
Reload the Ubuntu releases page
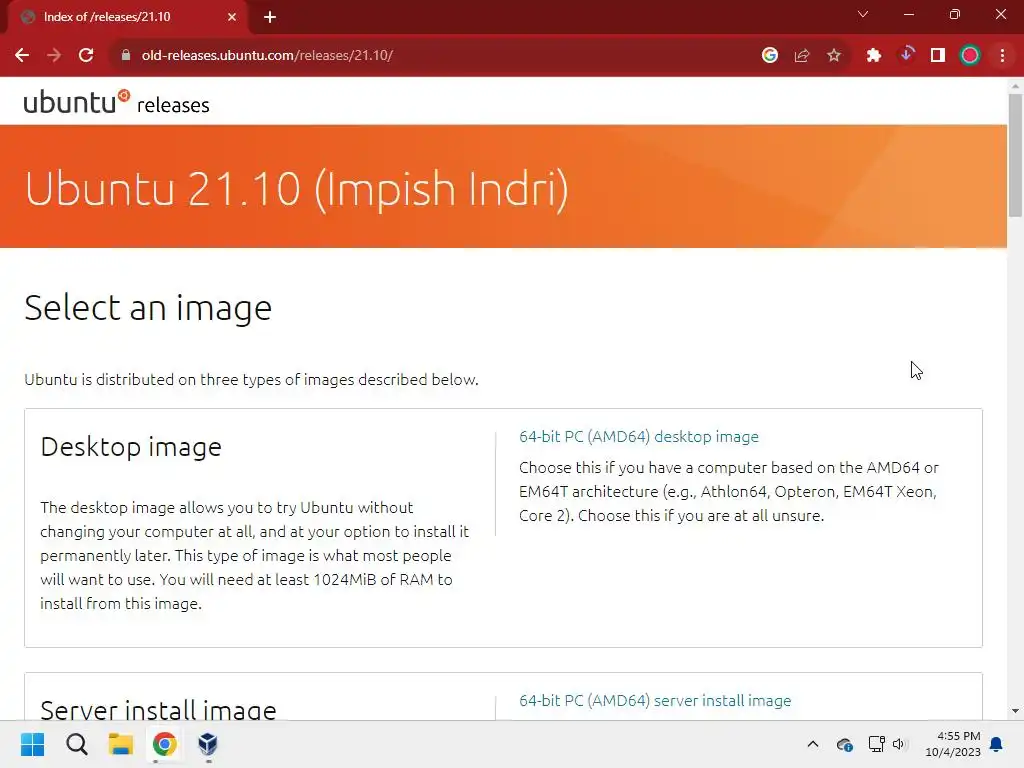pyautogui.click(x=86, y=56)
